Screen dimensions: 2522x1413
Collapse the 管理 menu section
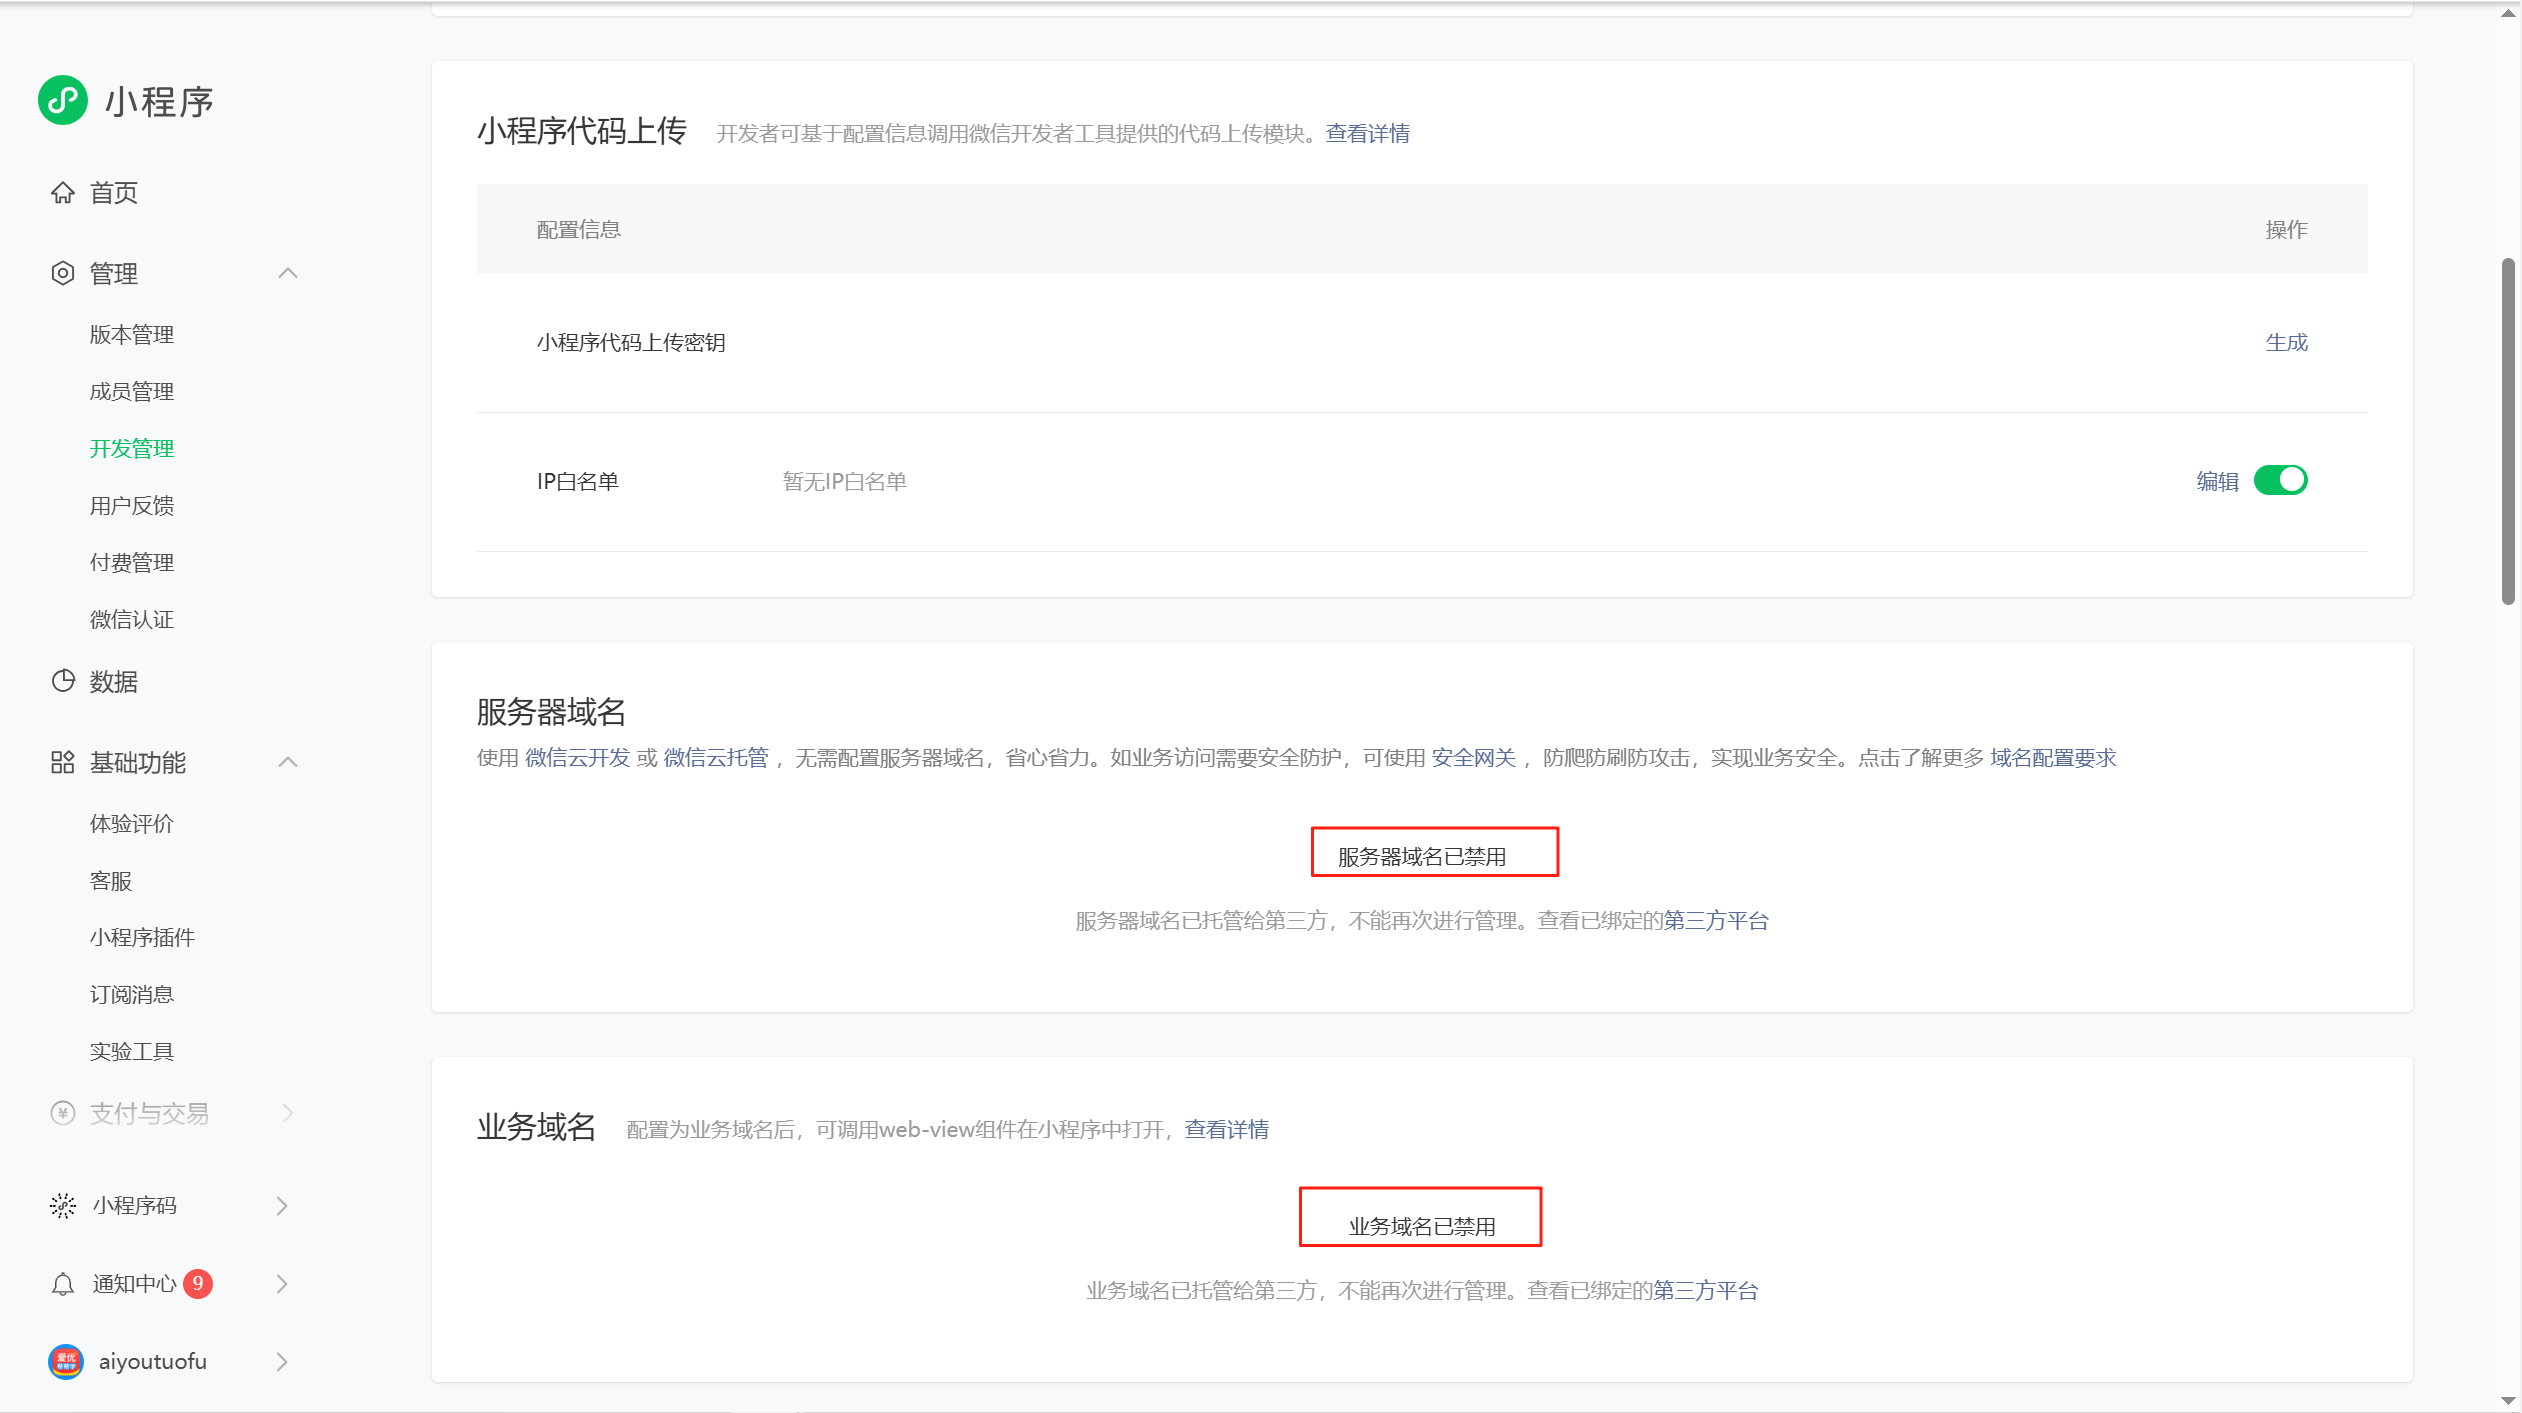tap(288, 273)
